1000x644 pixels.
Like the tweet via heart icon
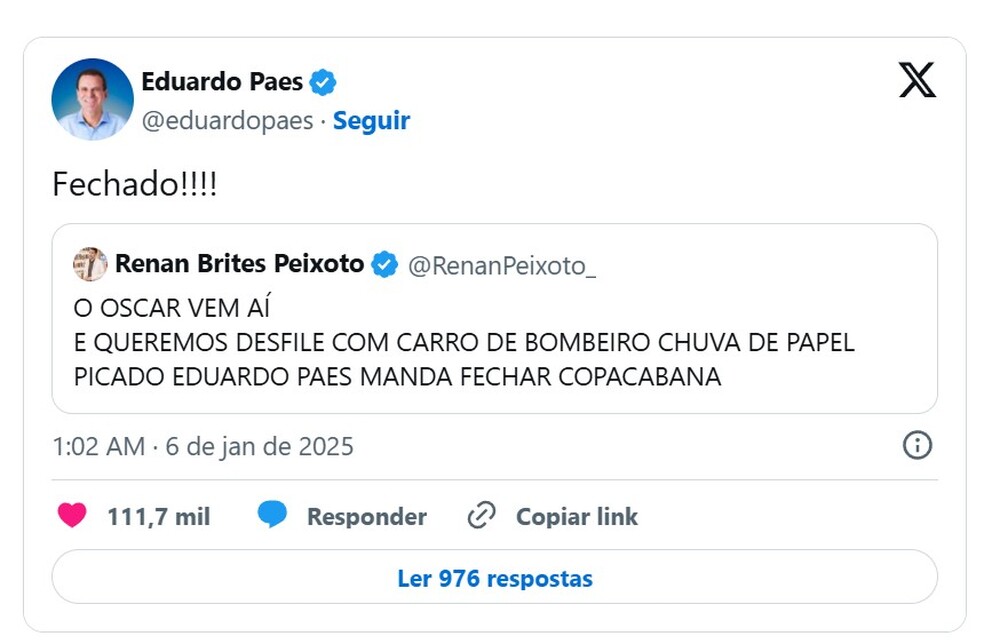click(73, 516)
